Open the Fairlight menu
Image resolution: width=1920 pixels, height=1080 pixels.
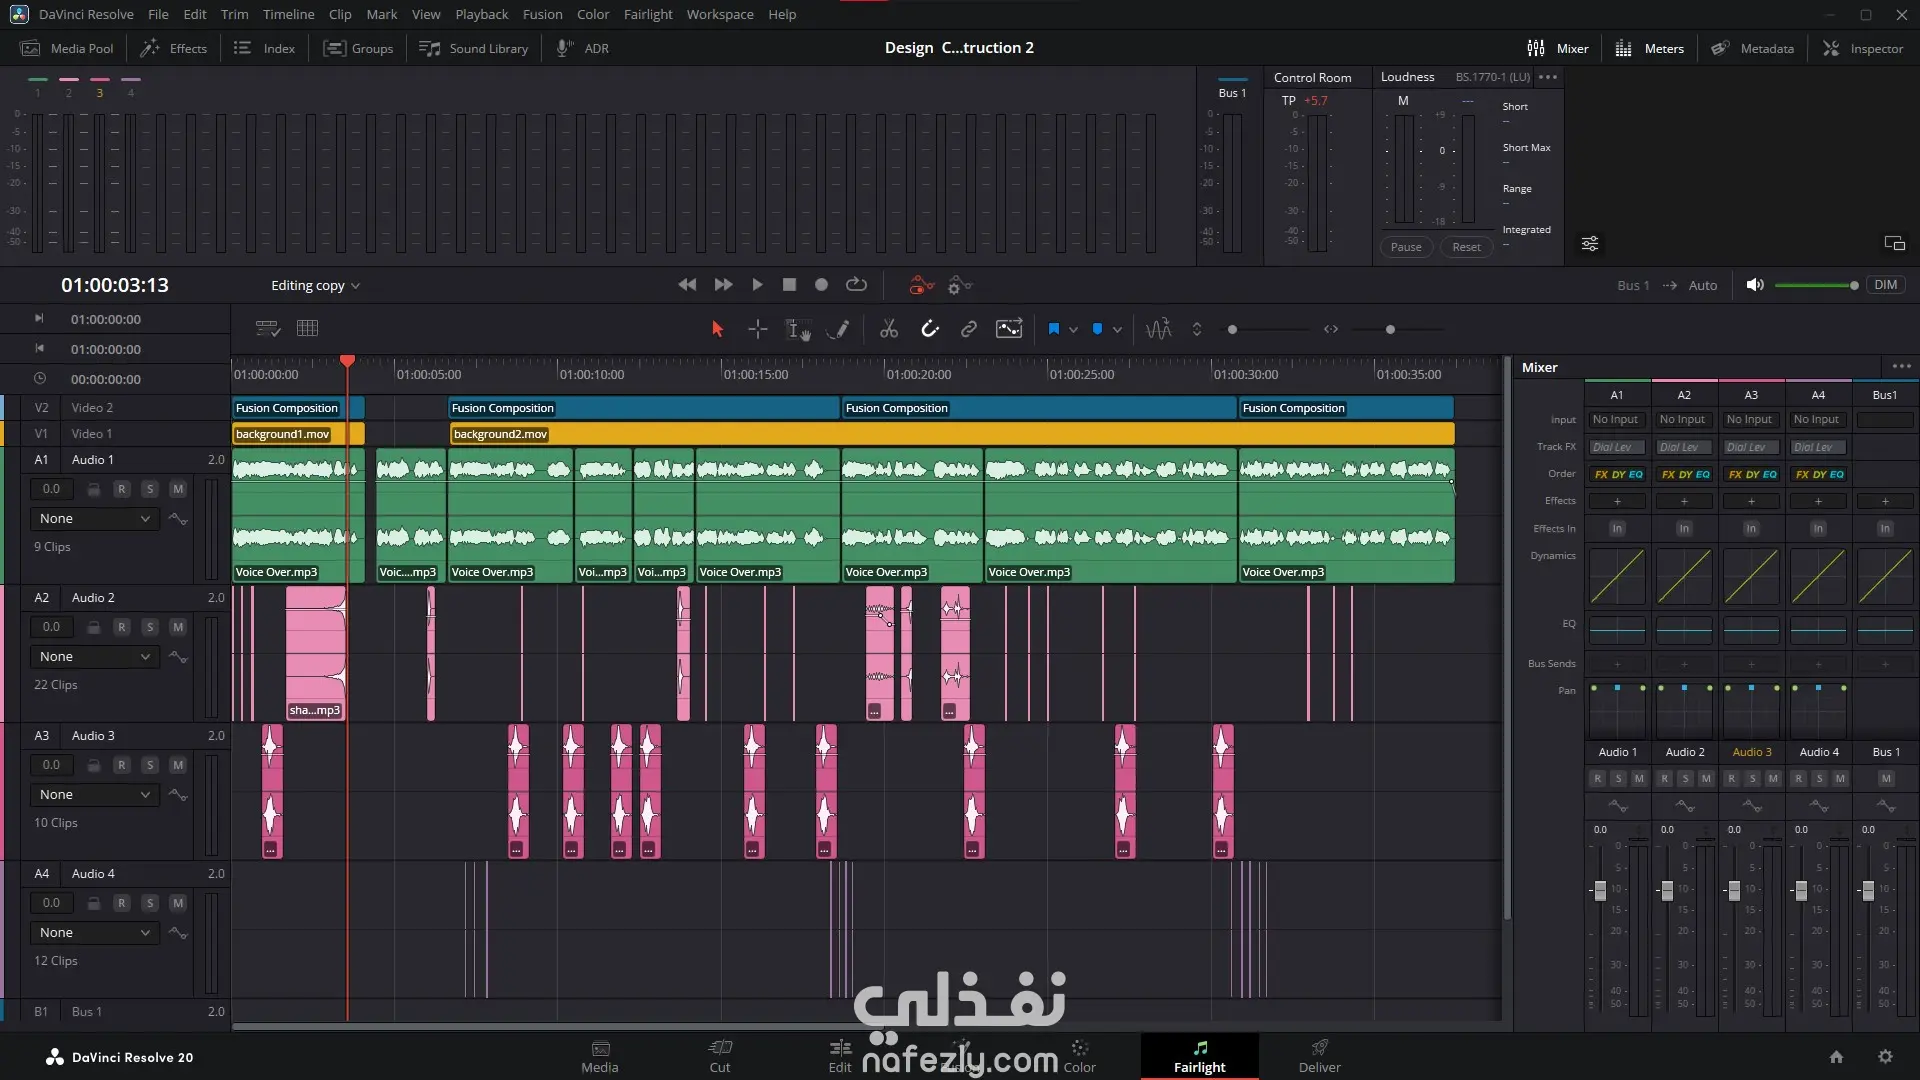(647, 14)
